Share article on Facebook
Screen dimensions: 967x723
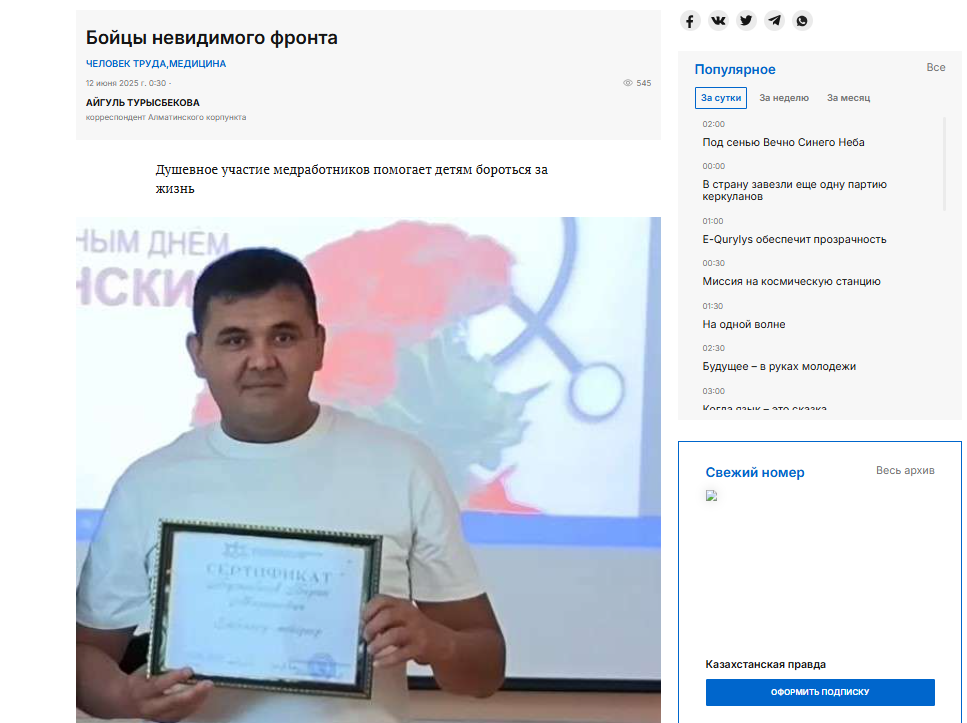click(690, 21)
